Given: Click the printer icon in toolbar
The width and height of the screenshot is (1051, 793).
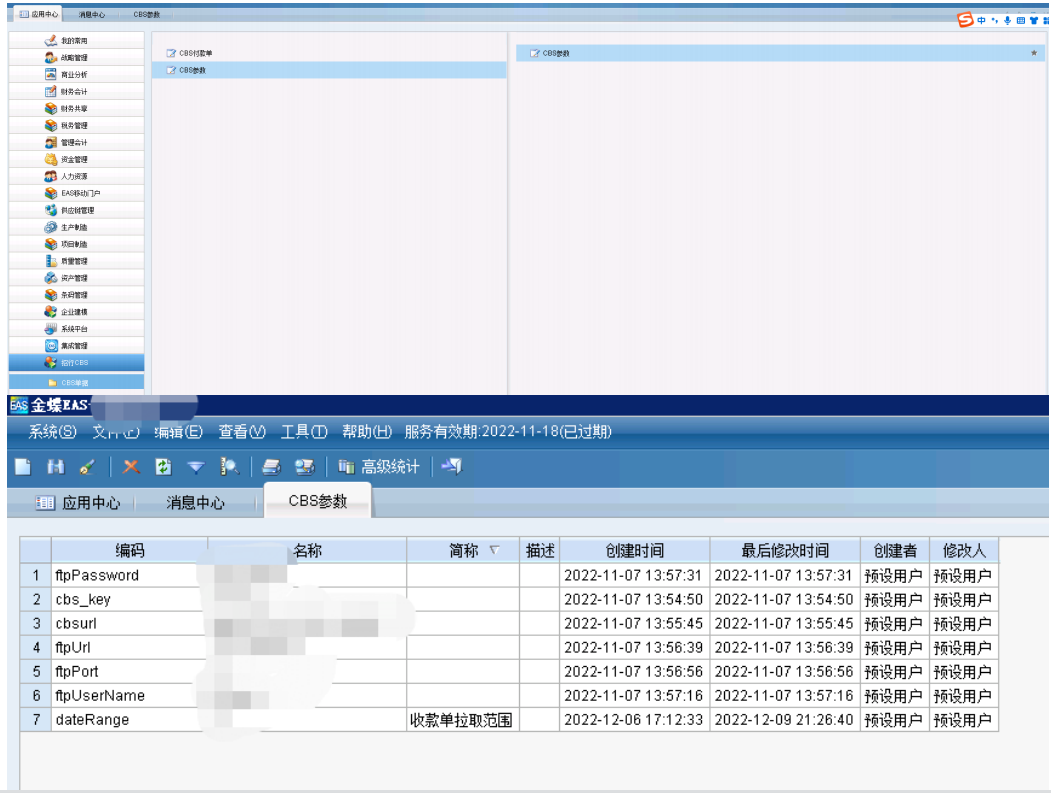Looking at the screenshot, I should click(271, 467).
